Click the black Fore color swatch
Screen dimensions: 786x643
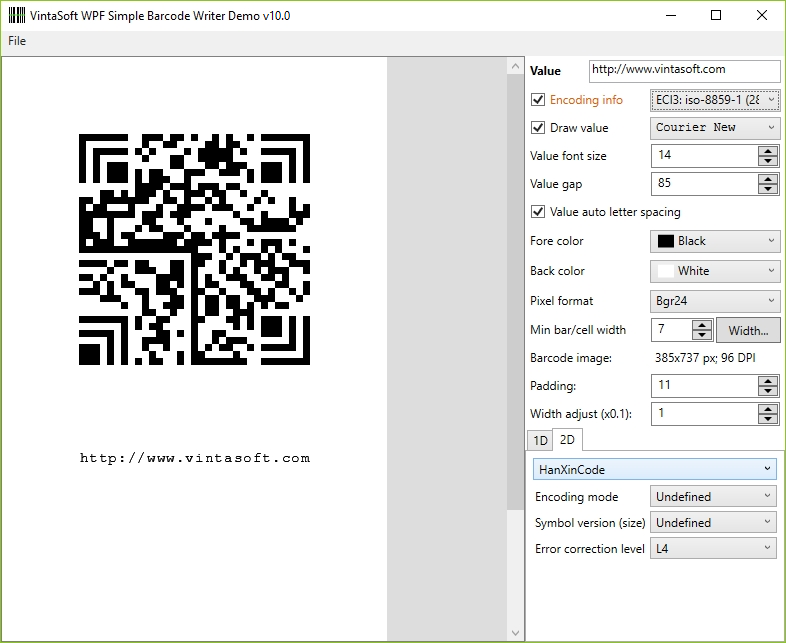[x=666, y=242]
